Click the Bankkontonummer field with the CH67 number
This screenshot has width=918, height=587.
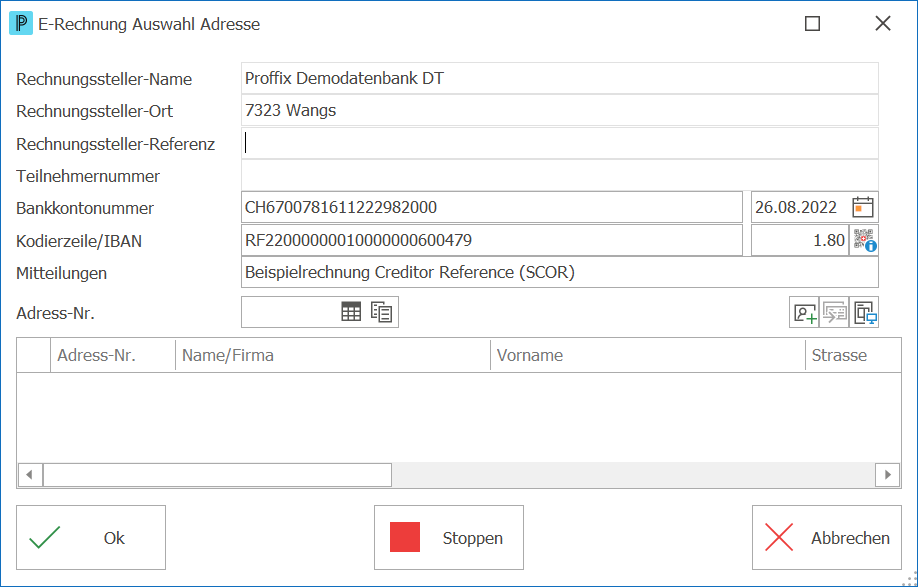(492, 207)
